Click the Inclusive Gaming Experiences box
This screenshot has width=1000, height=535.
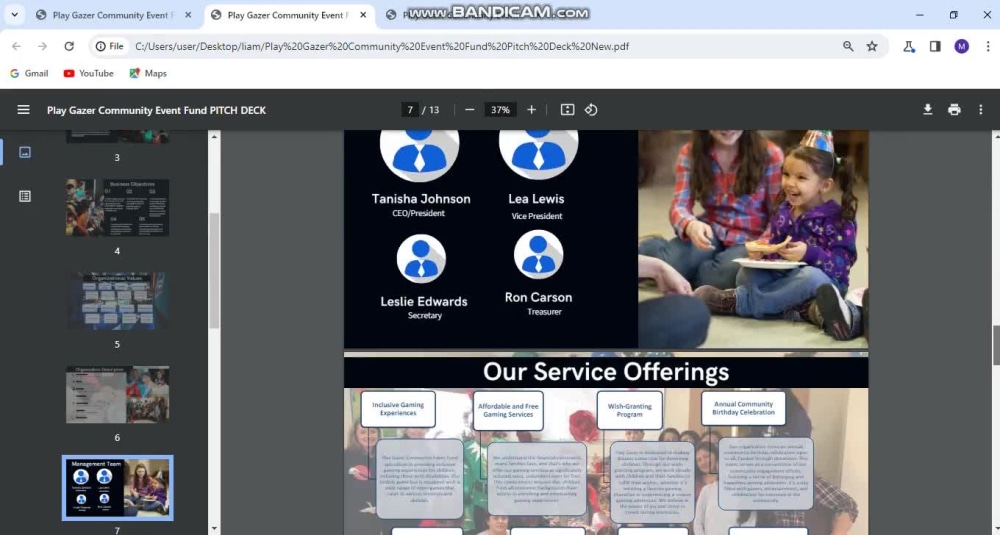click(398, 409)
